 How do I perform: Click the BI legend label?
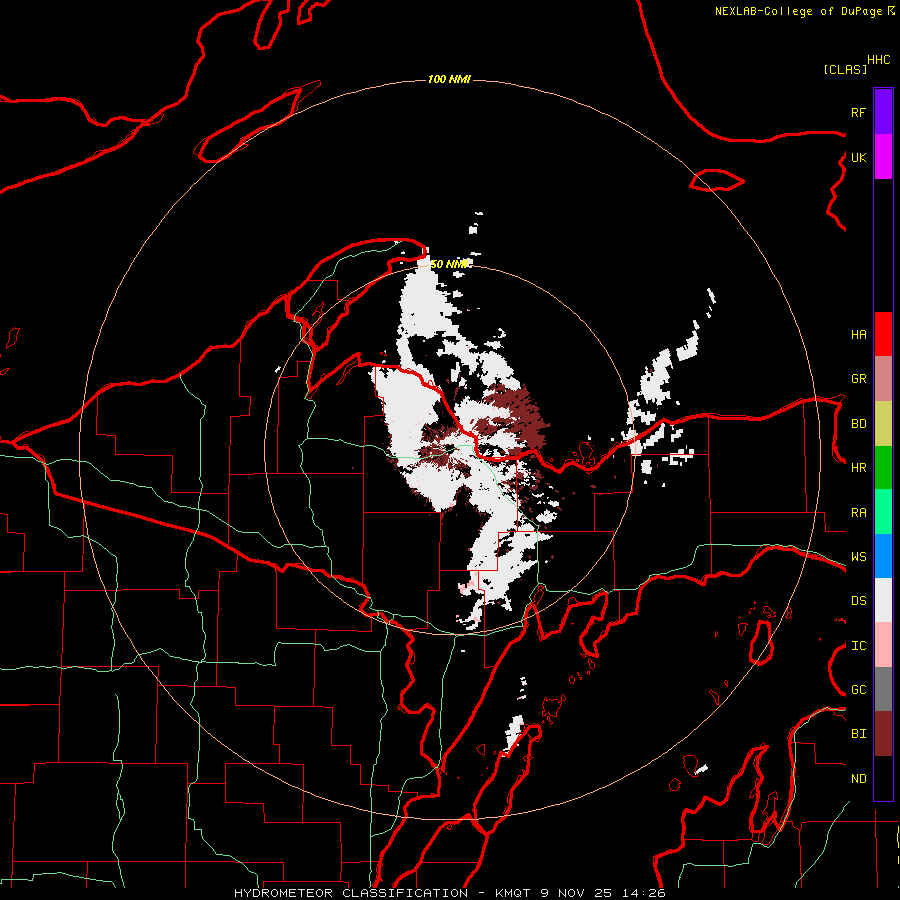[x=858, y=734]
